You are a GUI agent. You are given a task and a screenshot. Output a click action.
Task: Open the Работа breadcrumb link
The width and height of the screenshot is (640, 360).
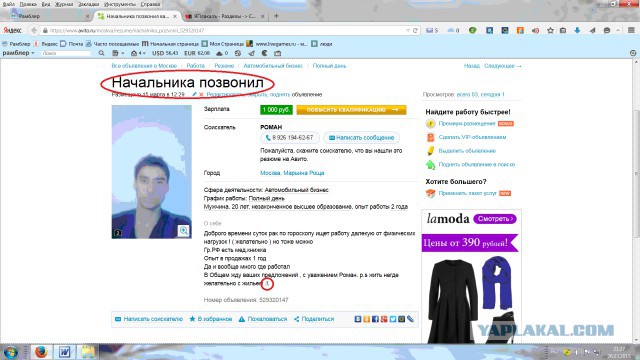[x=196, y=66]
